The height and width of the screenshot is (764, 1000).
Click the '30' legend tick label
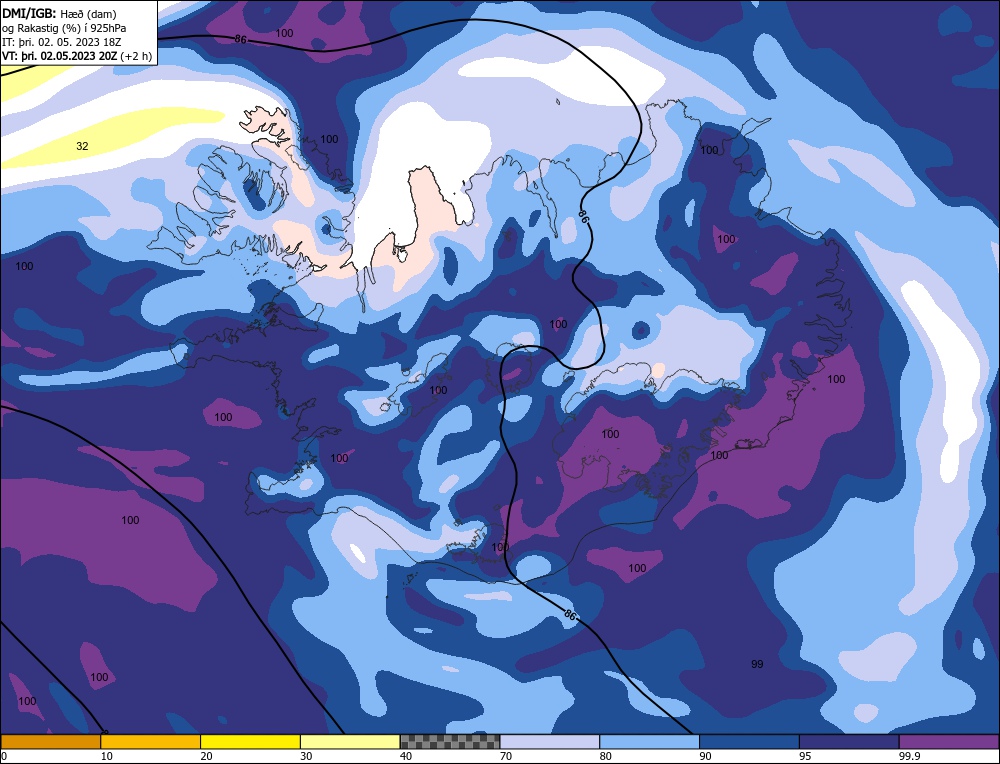[x=306, y=756]
